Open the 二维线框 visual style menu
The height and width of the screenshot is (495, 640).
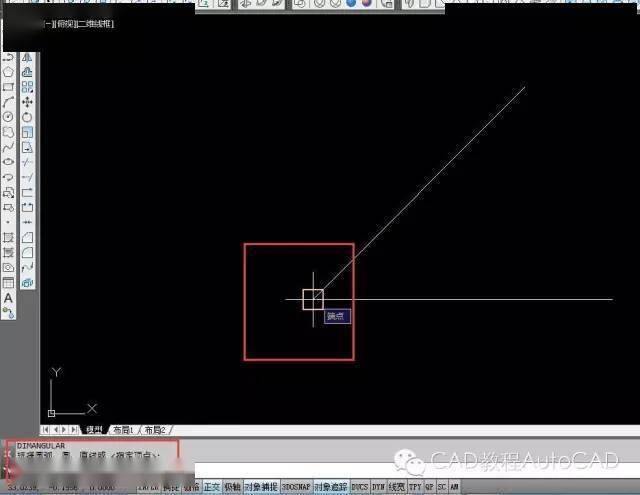point(96,24)
